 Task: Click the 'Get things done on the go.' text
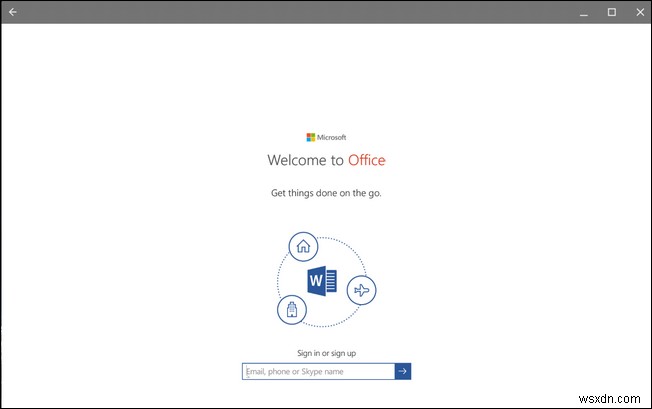pyautogui.click(x=326, y=193)
